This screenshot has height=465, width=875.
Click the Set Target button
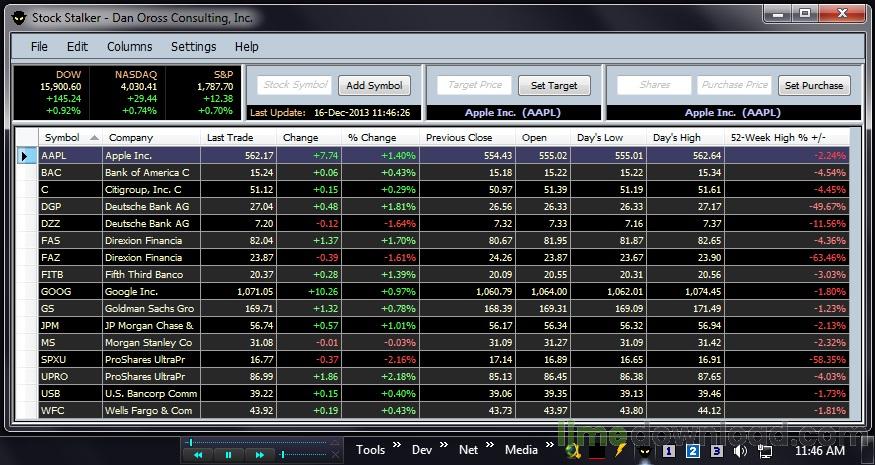(x=554, y=85)
